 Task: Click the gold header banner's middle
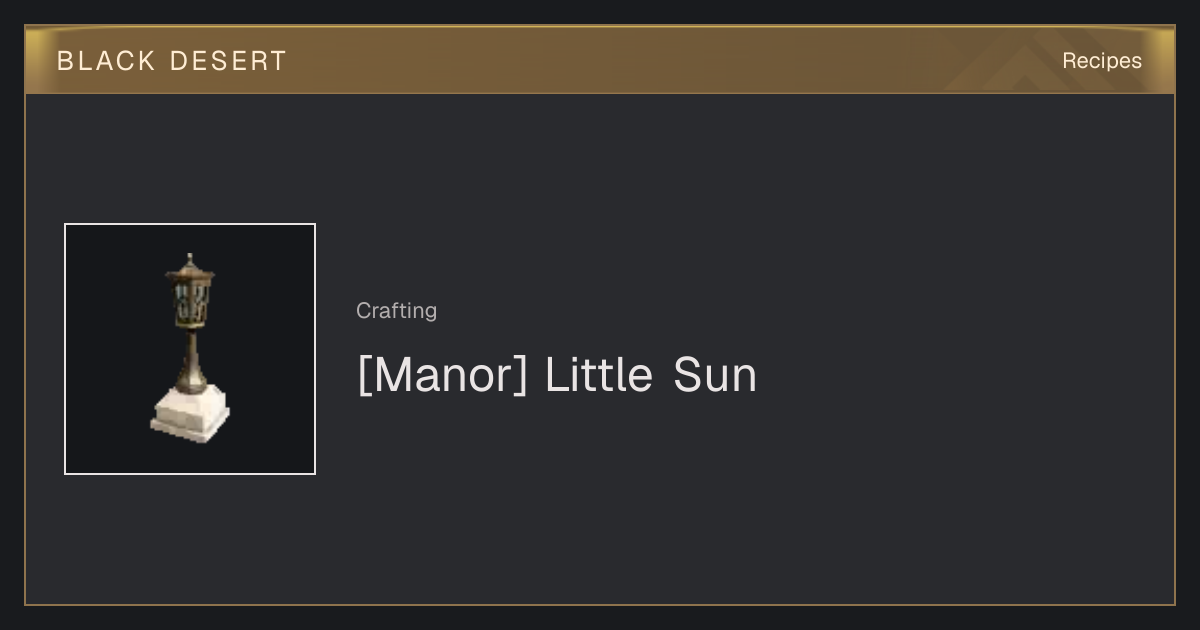(600, 60)
